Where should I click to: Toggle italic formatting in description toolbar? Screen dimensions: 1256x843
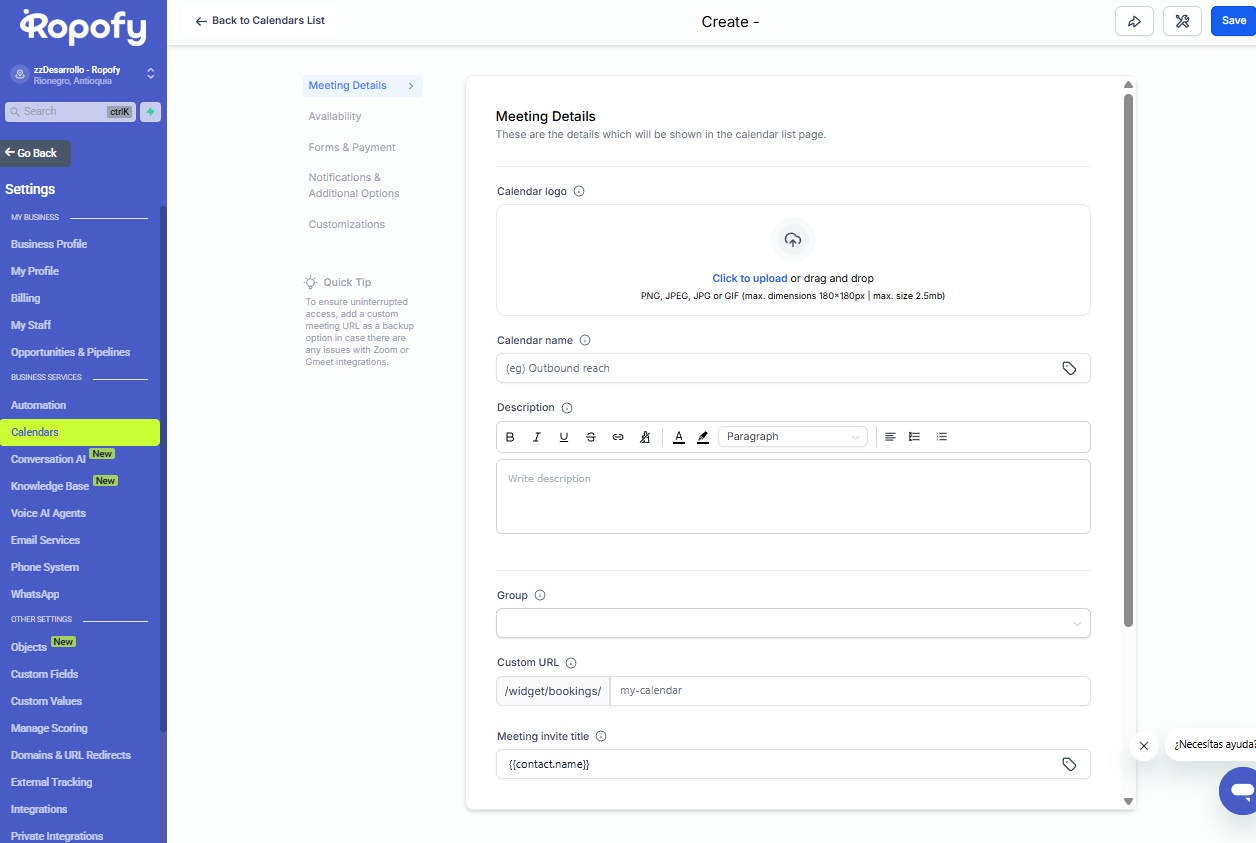[x=537, y=437]
